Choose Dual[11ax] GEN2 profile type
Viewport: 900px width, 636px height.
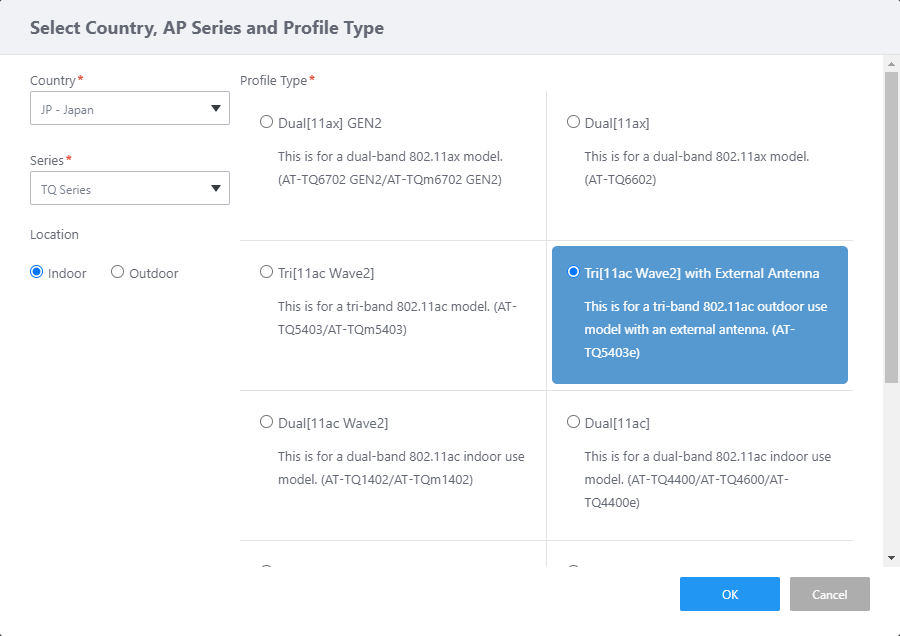click(x=266, y=122)
